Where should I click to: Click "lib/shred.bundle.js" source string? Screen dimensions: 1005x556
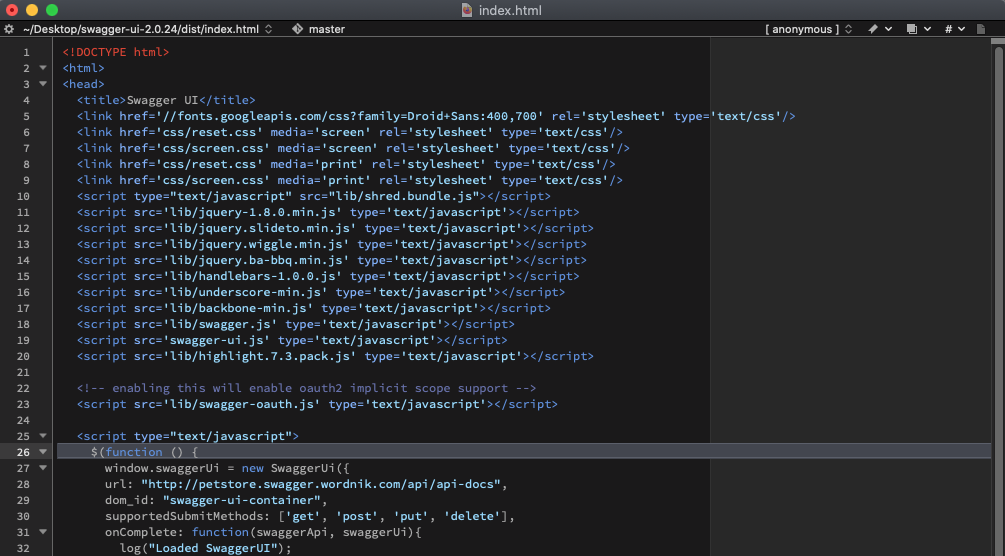coord(403,196)
